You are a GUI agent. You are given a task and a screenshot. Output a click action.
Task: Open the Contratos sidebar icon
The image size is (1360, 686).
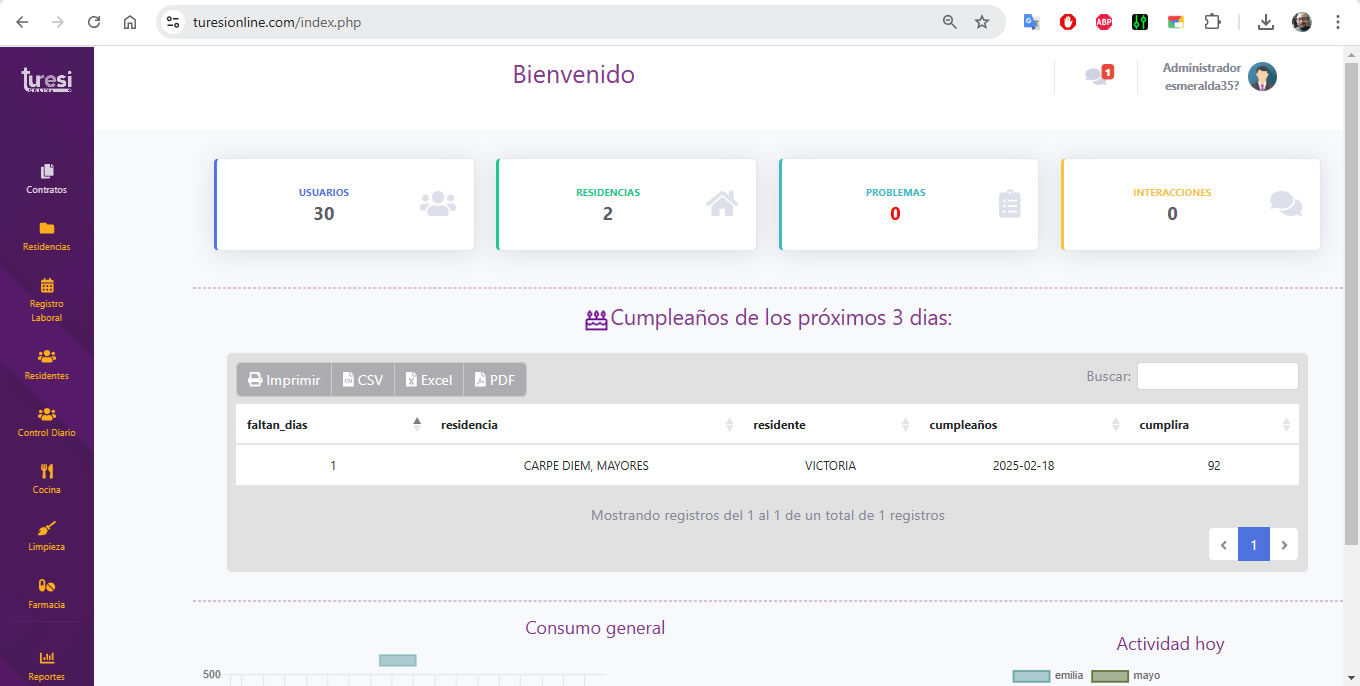(47, 171)
